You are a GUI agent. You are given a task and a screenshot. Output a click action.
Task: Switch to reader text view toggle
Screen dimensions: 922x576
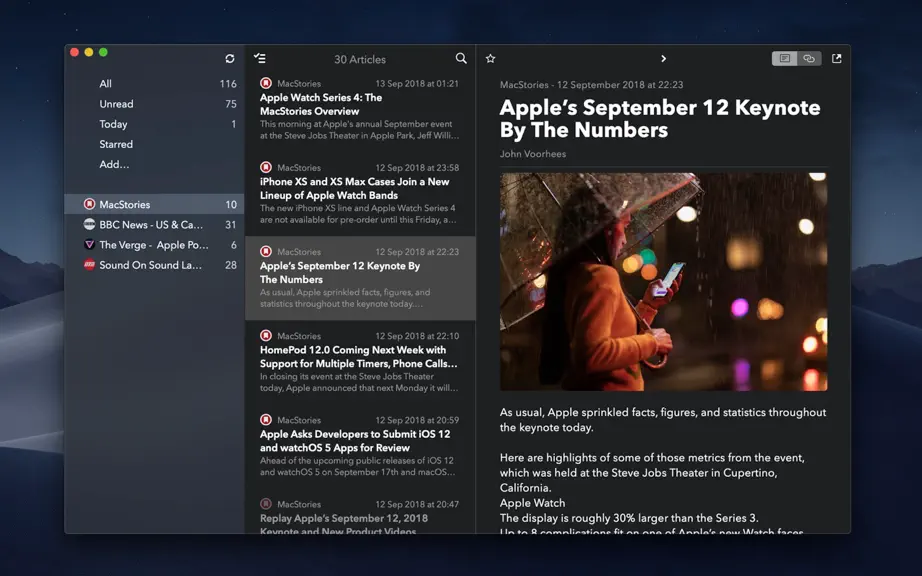[784, 58]
